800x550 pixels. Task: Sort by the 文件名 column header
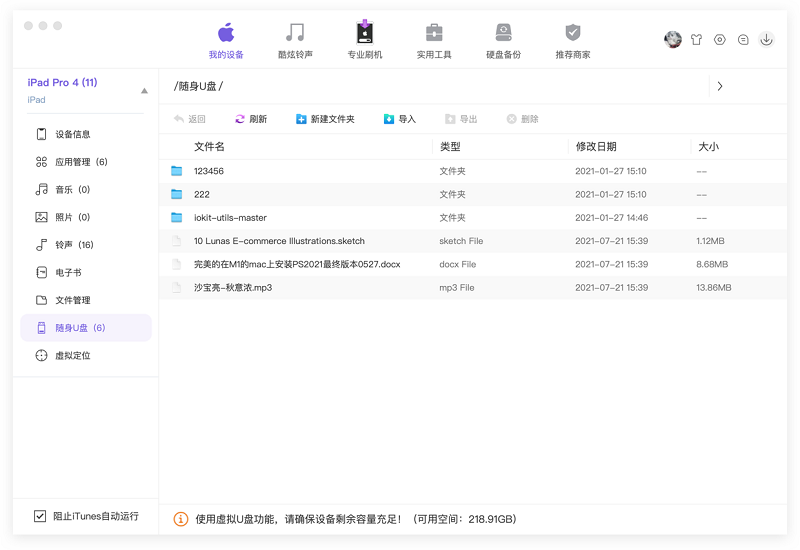point(209,146)
